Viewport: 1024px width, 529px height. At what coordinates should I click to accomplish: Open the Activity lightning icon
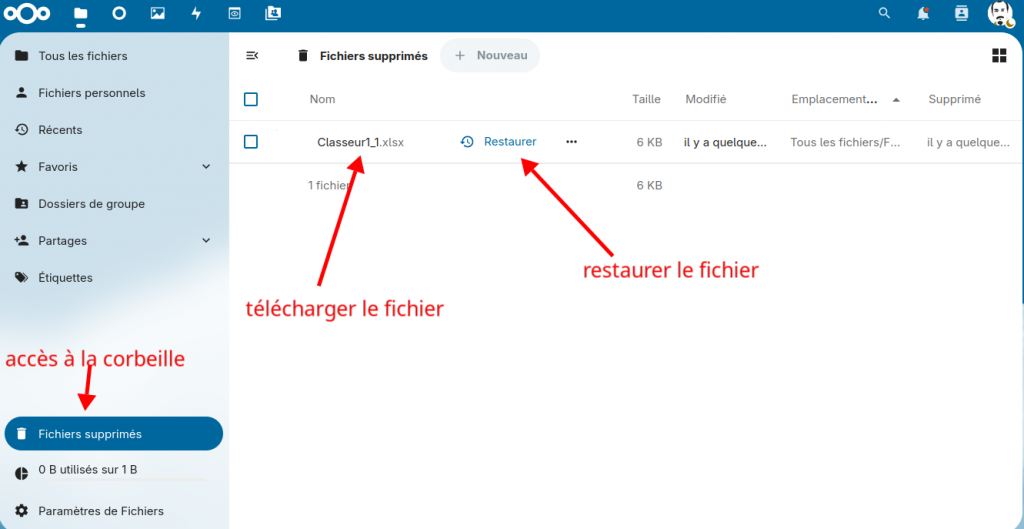click(196, 13)
